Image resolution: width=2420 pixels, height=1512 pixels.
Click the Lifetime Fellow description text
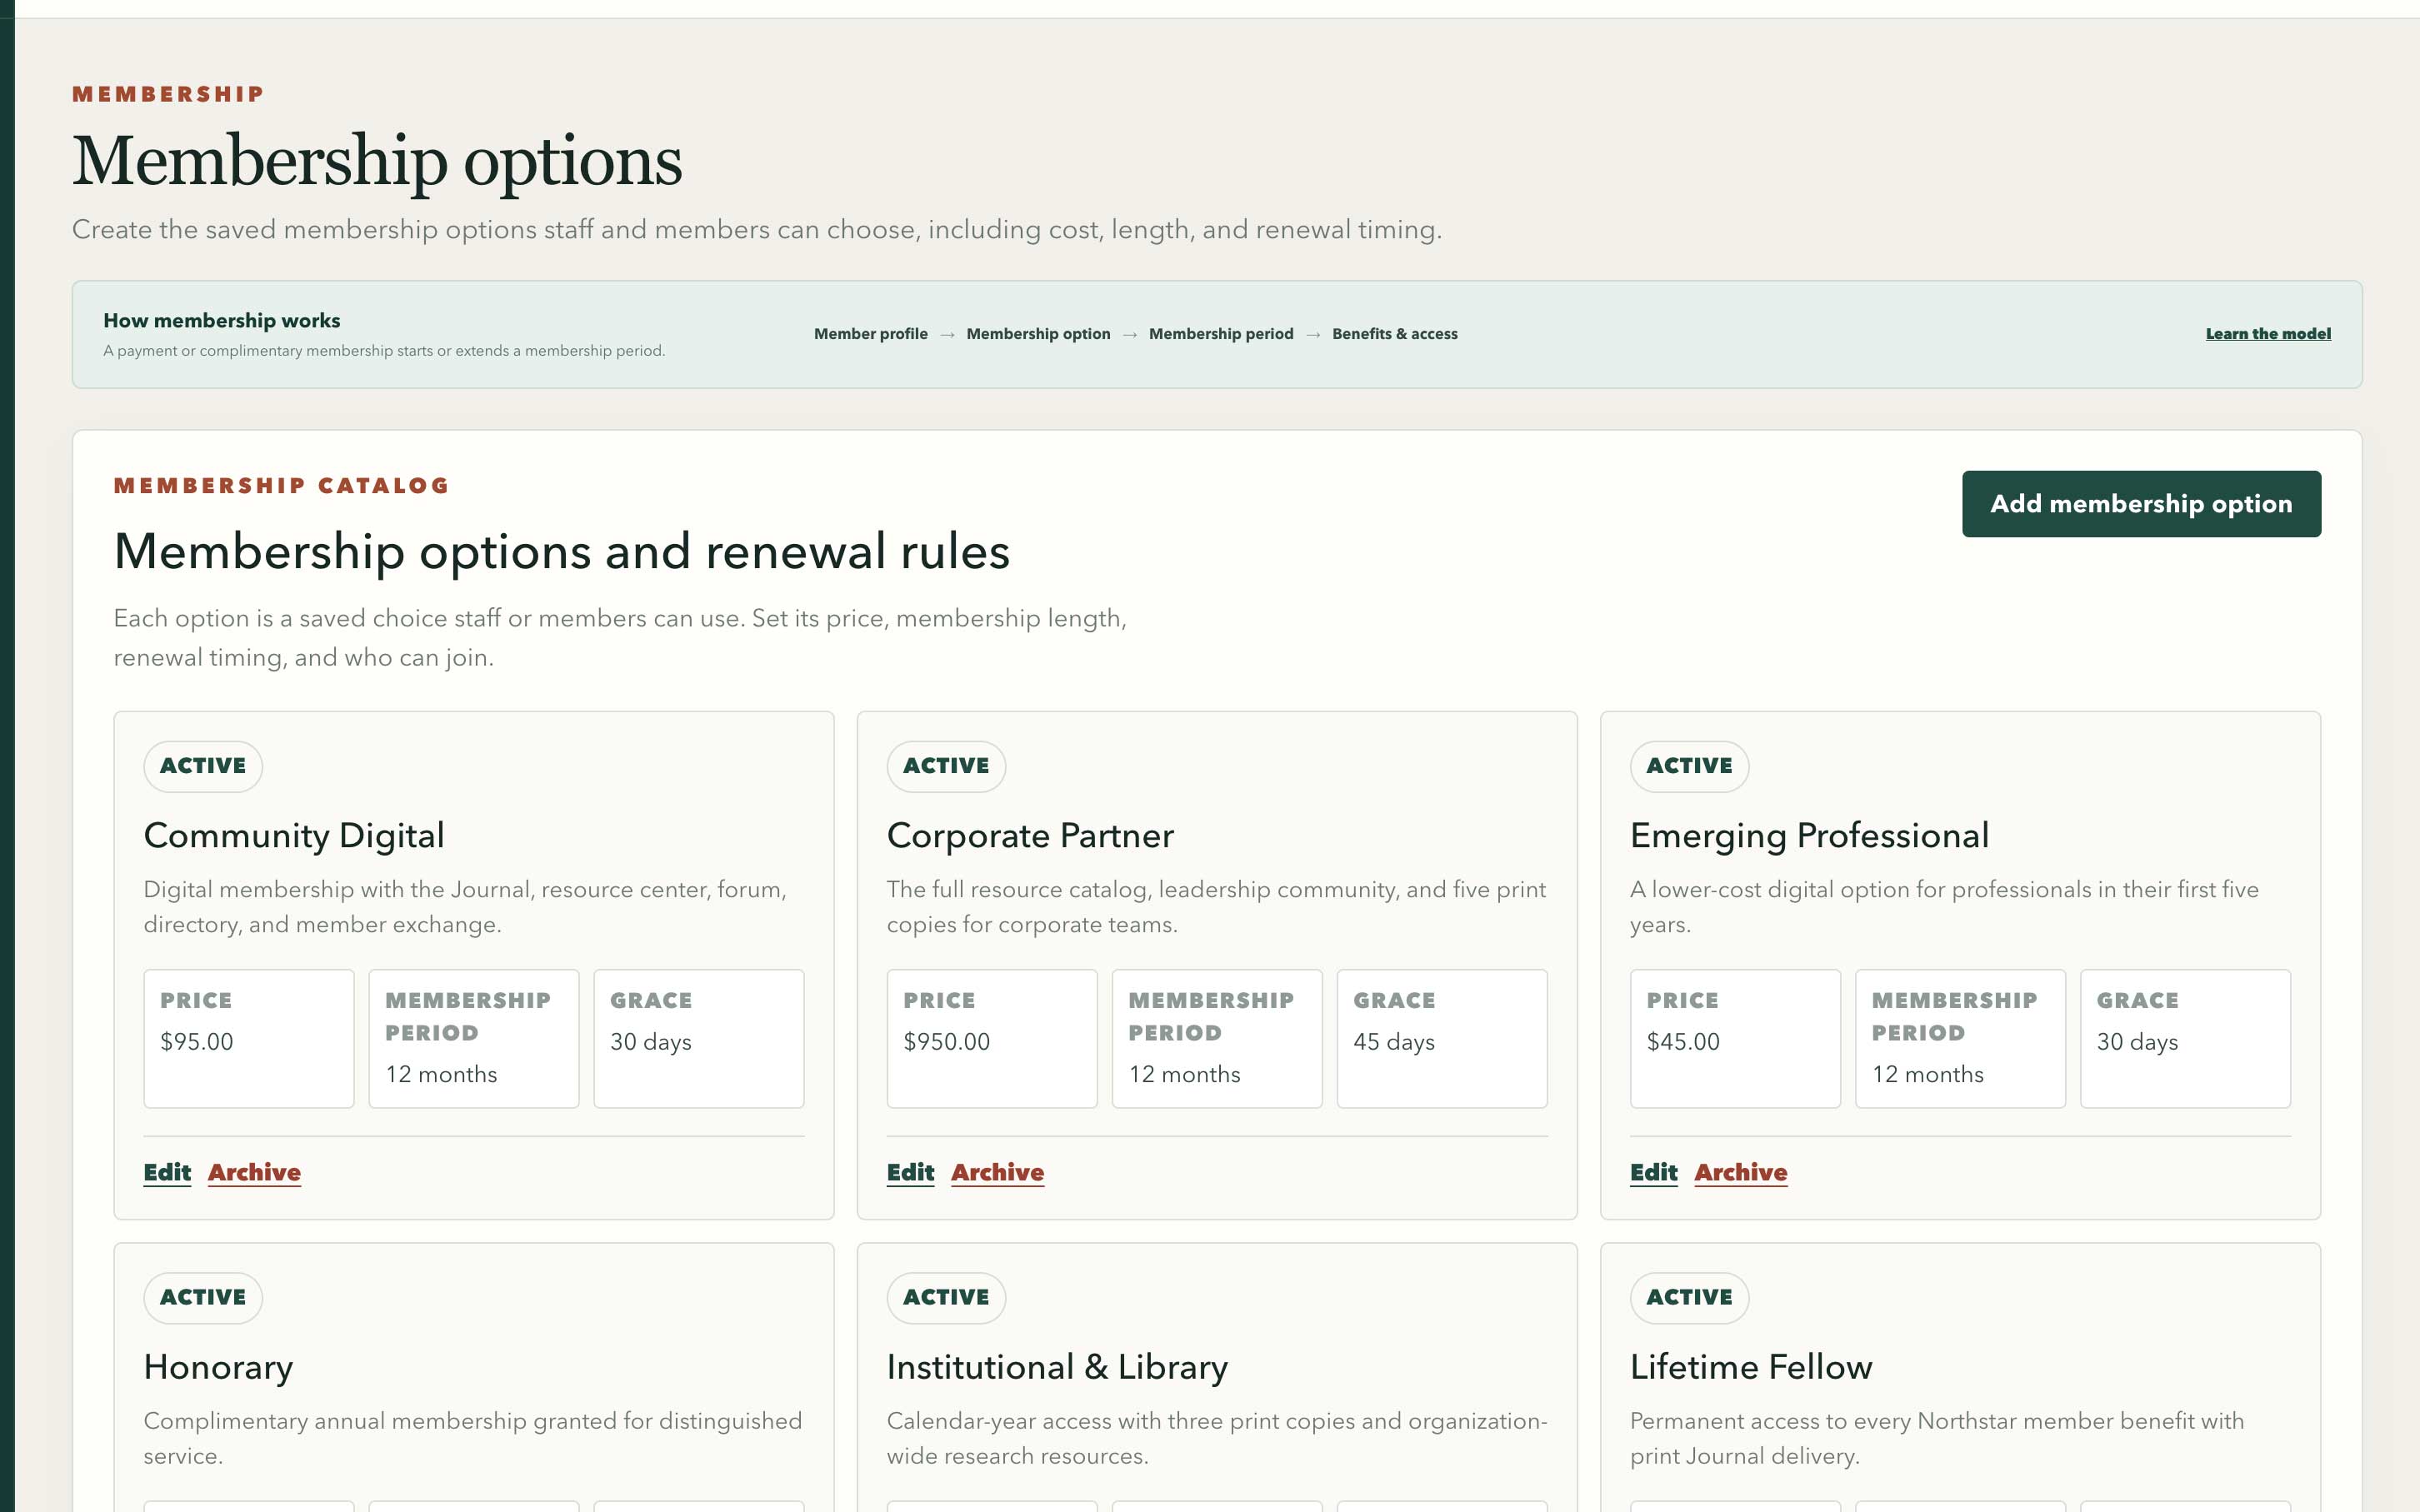(x=1937, y=1438)
